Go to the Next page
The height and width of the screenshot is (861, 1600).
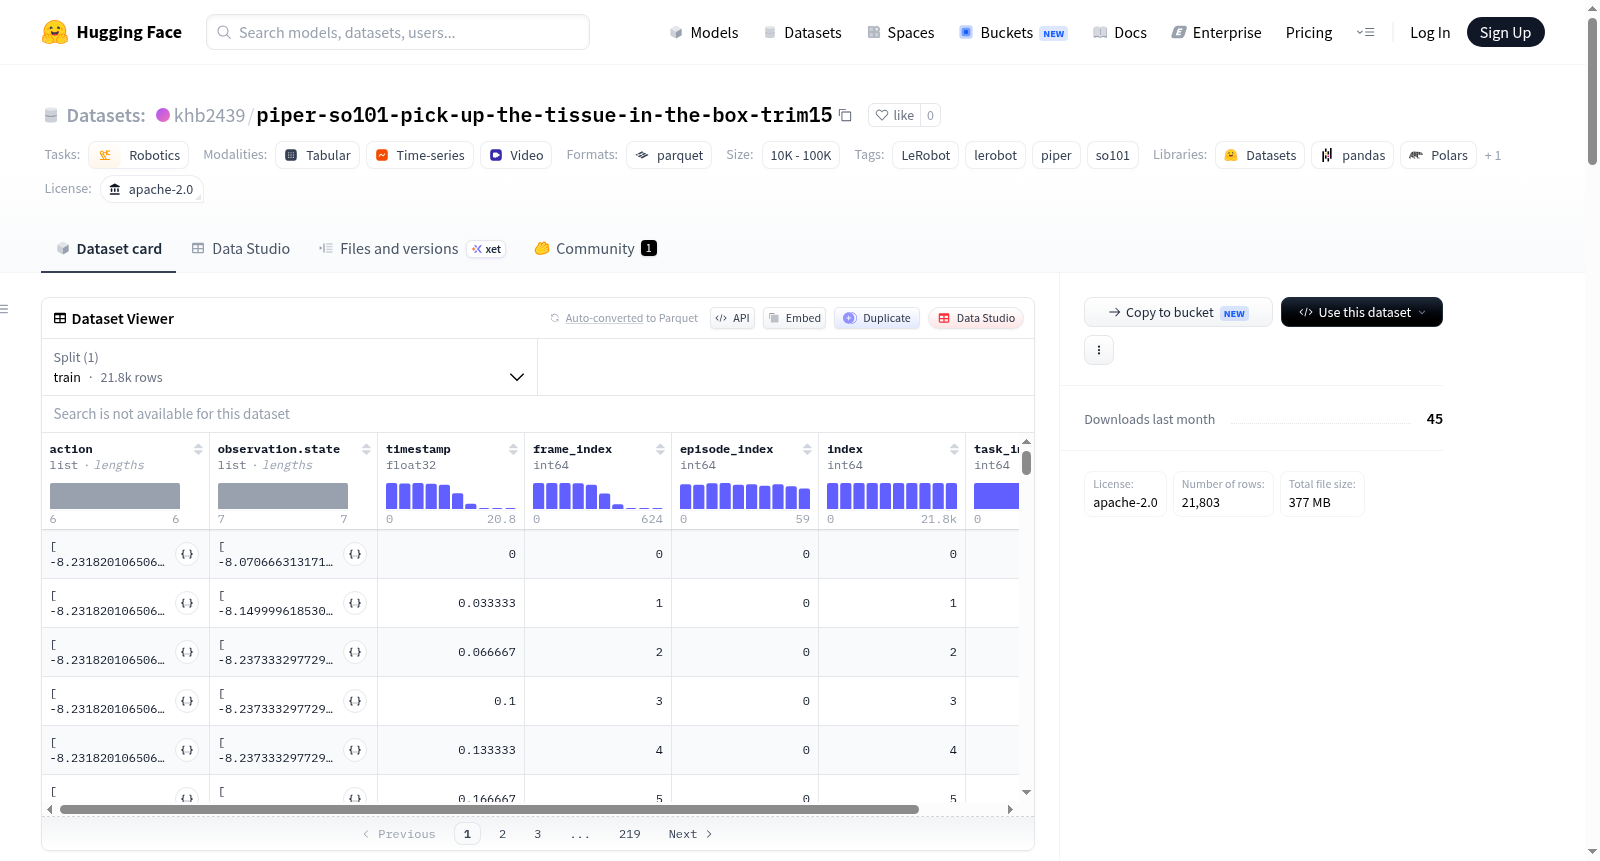coord(690,834)
